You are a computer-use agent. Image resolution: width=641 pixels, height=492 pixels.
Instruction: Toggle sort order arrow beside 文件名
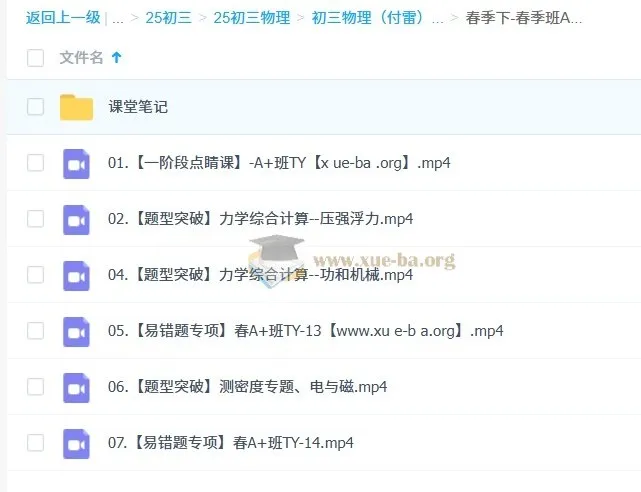click(117, 57)
